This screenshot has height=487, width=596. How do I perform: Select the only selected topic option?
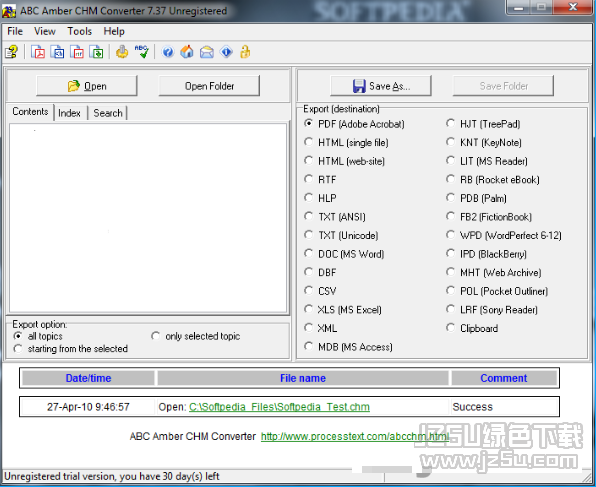[x=196, y=336]
